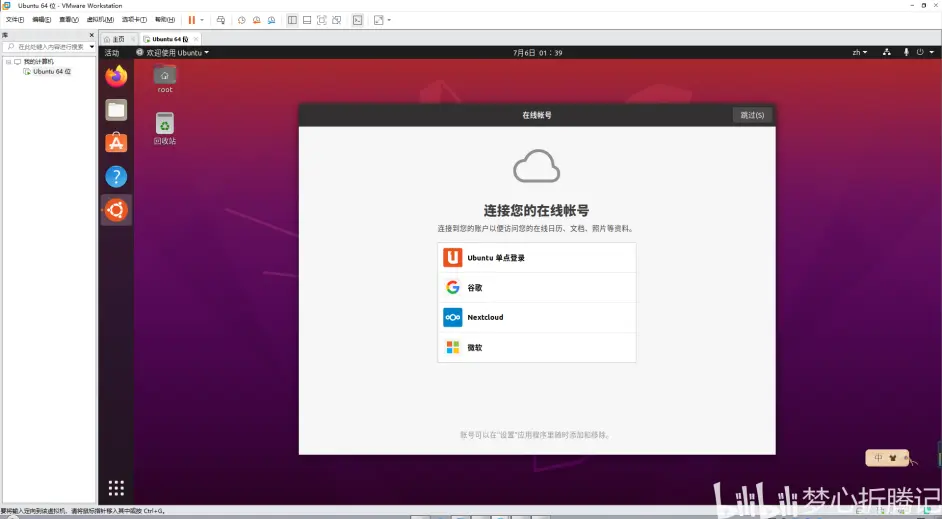
Task: Select 我的计算机 in the library tree
Action: tap(38, 61)
